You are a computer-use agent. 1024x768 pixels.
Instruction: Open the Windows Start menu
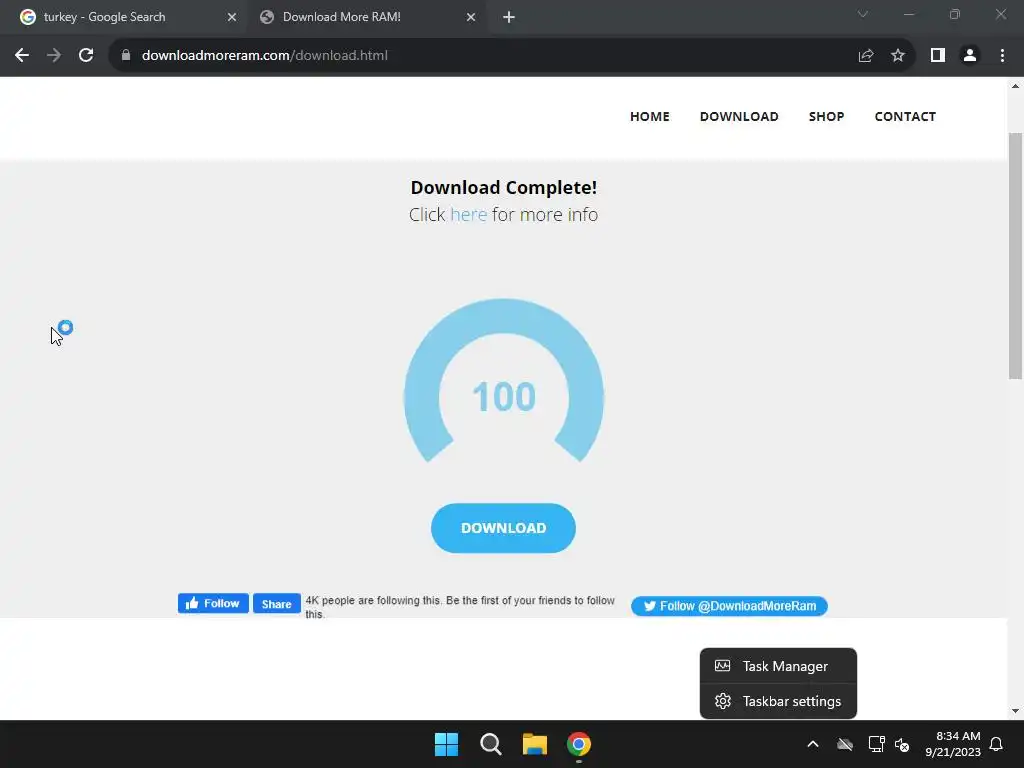[x=447, y=744]
